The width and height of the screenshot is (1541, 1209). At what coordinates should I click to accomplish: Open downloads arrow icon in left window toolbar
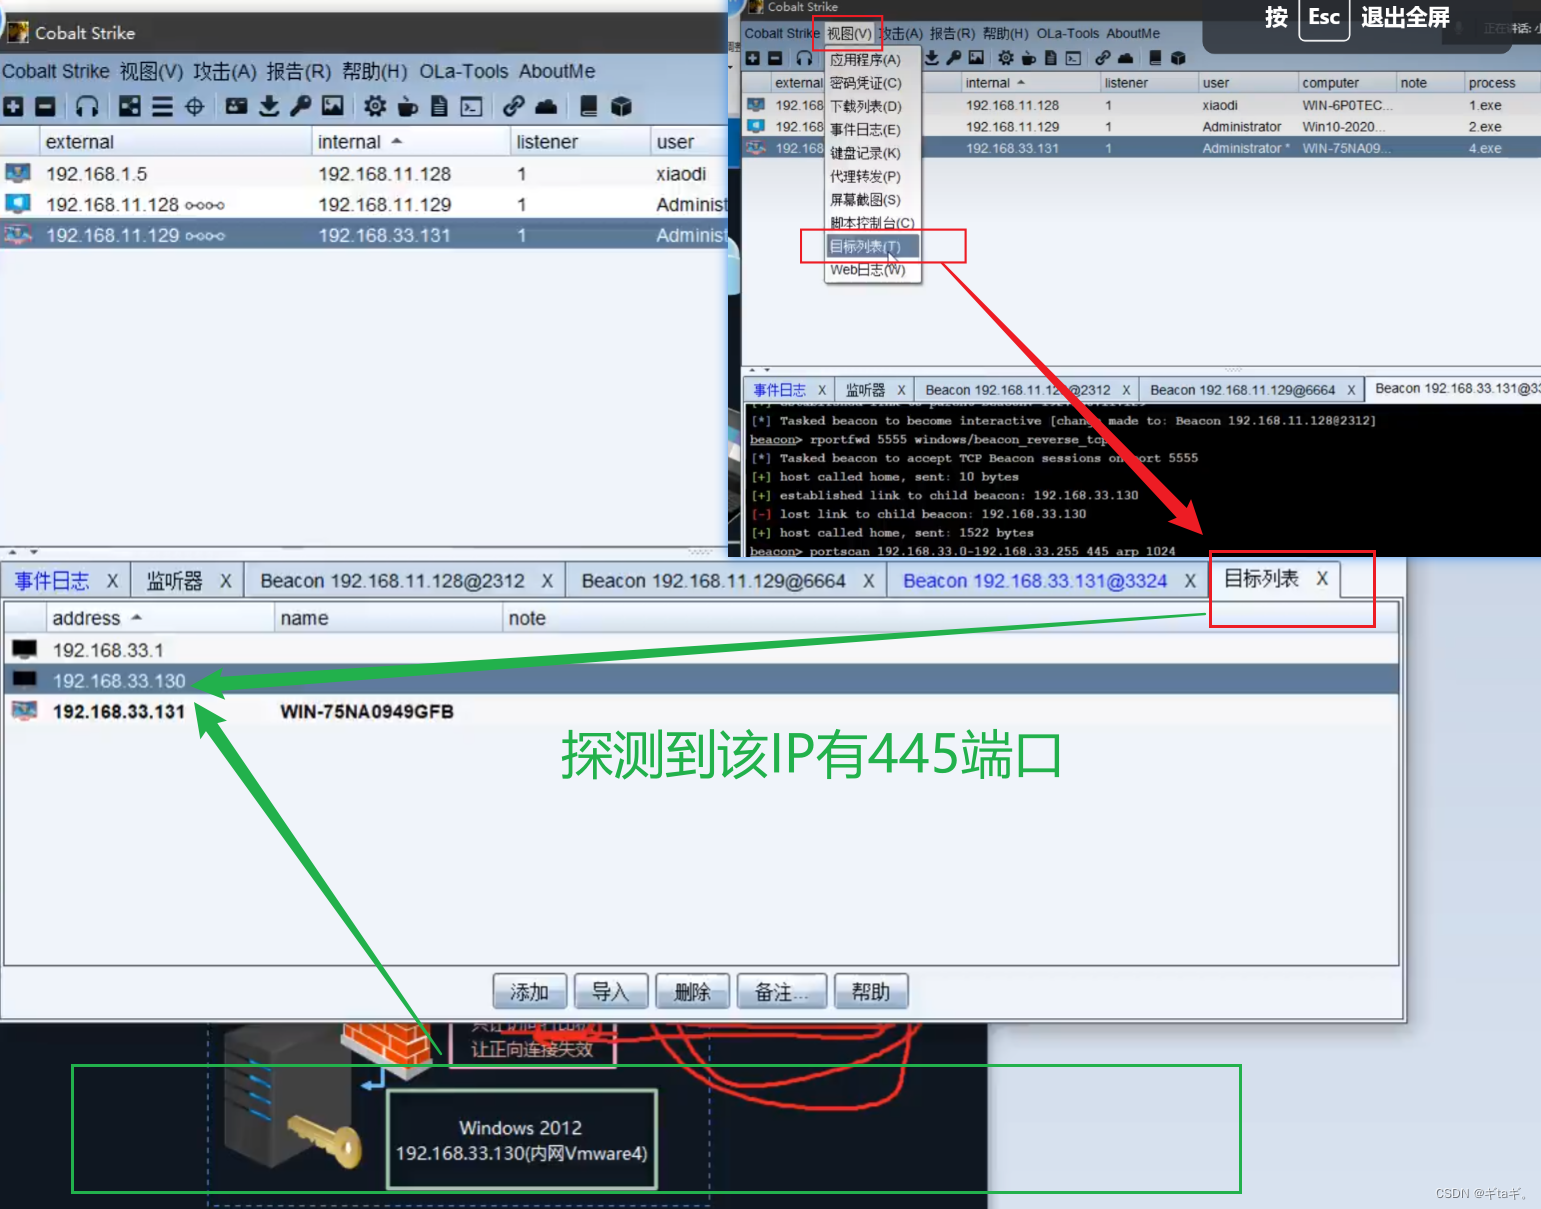[269, 106]
